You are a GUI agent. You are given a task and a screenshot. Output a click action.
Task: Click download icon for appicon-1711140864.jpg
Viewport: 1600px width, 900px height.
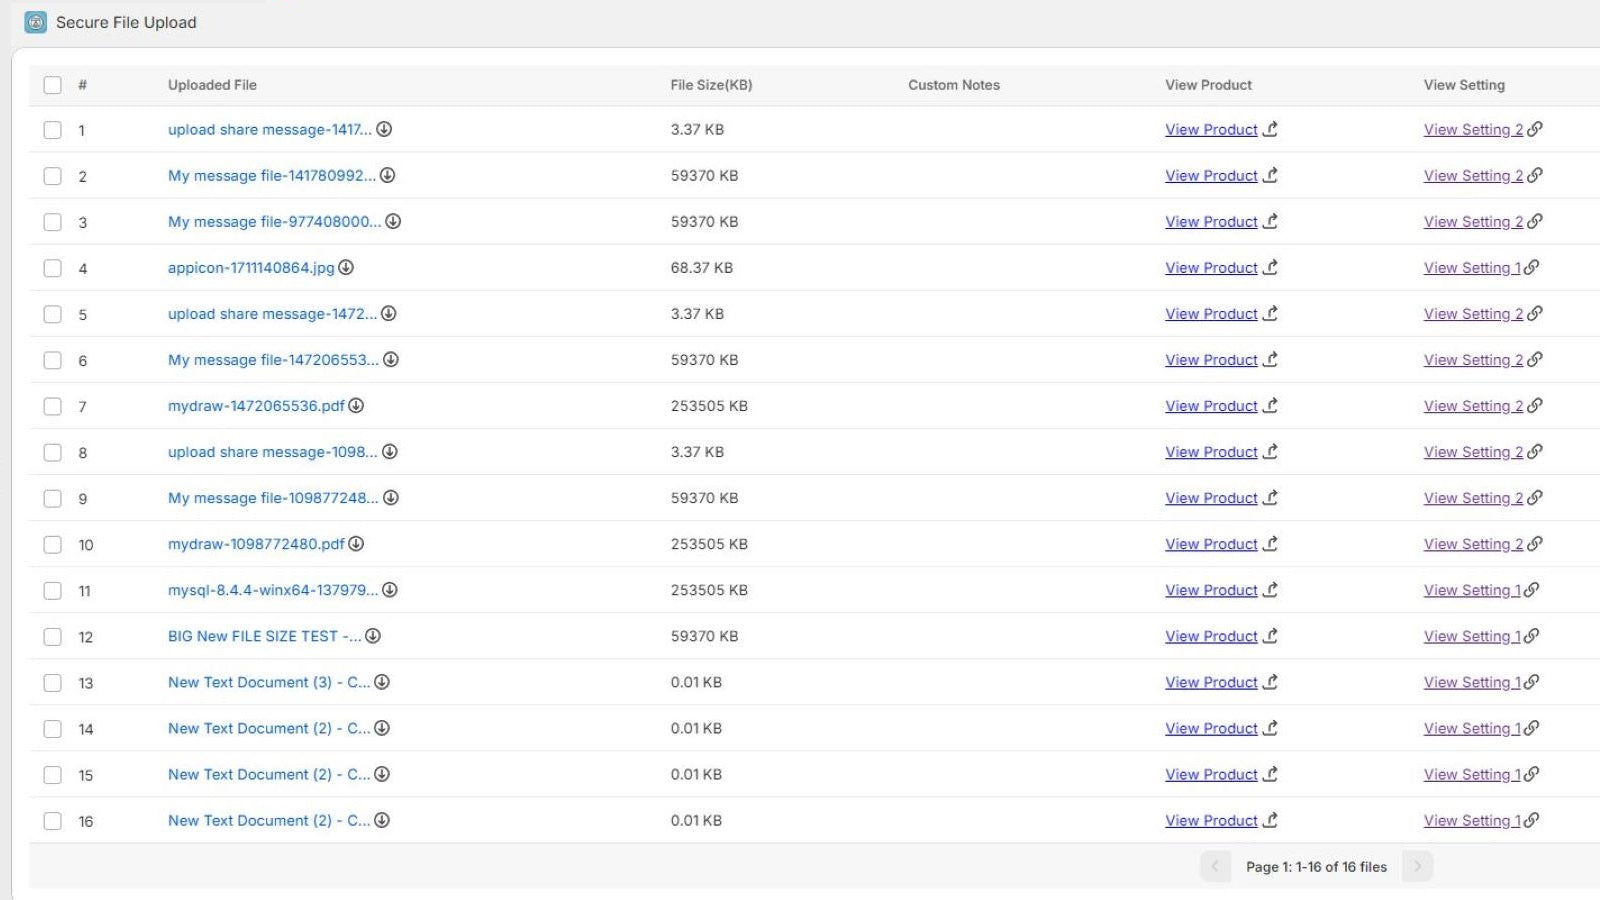346,267
